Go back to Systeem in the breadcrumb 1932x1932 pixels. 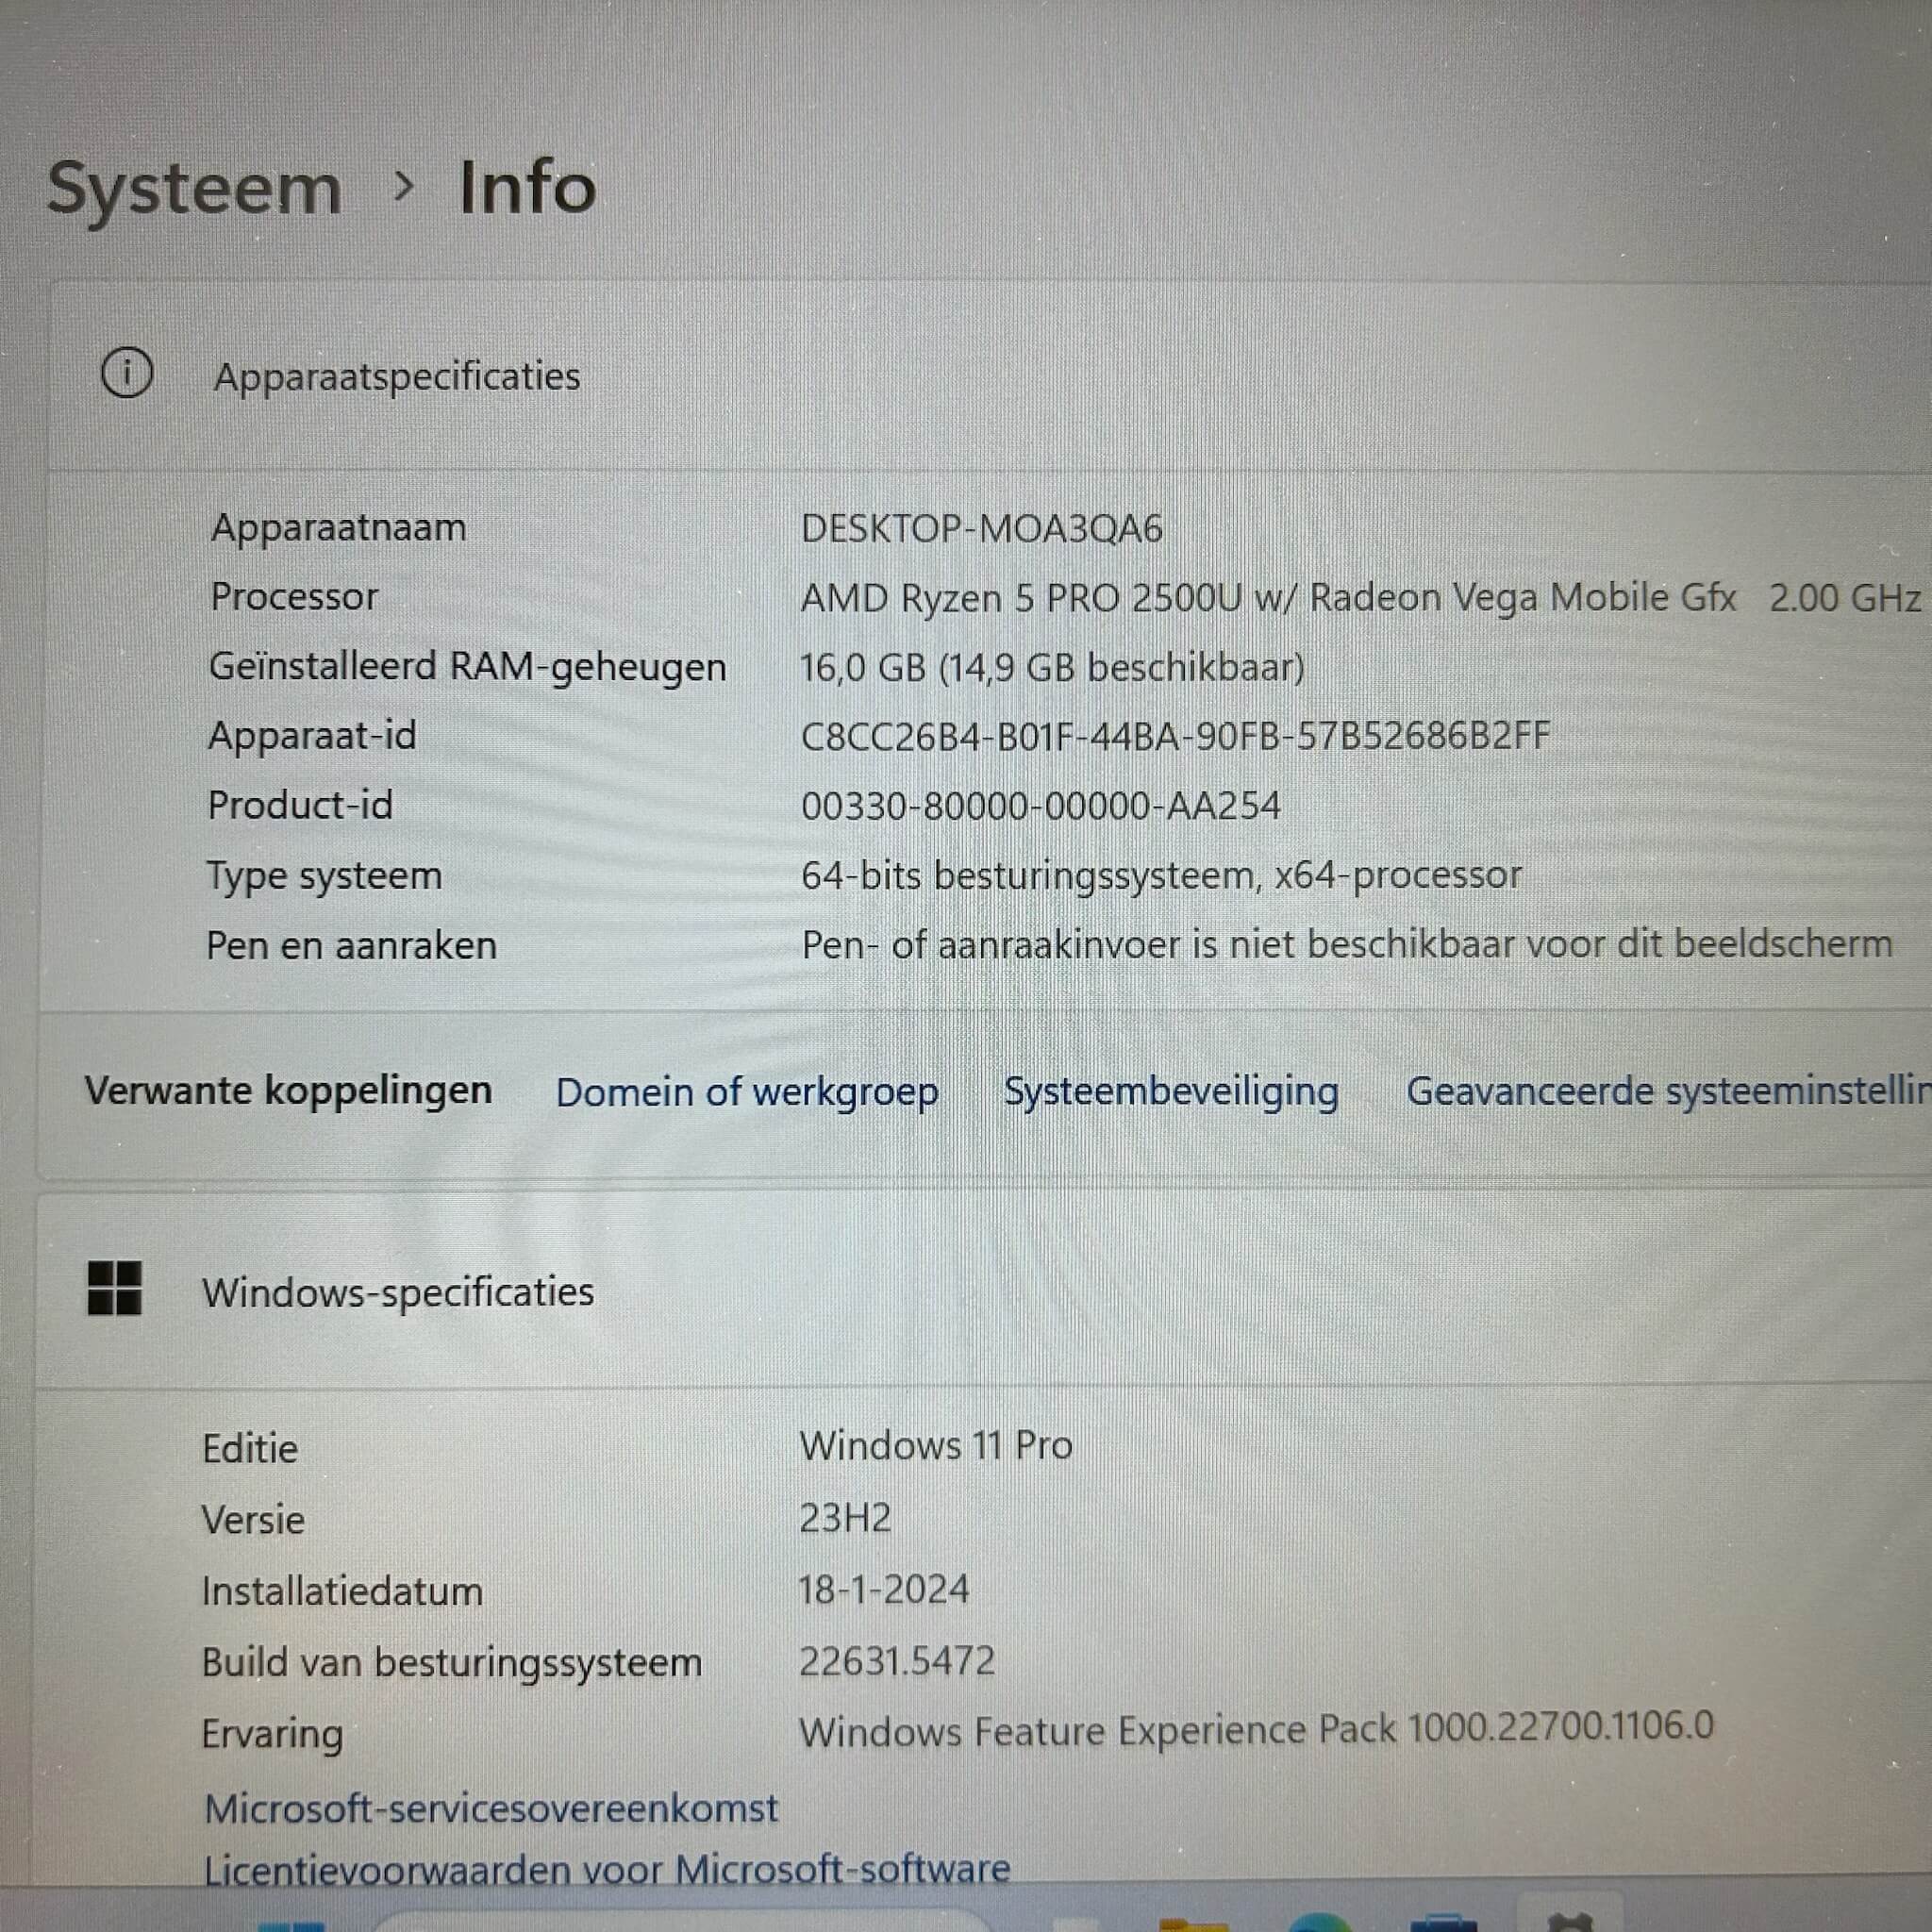194,189
